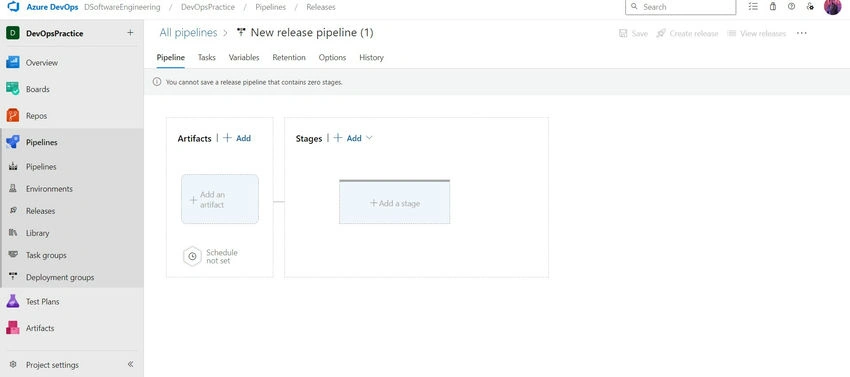Click the info icon in warning banner
Viewport: 850px width, 377px height.
coord(157,82)
